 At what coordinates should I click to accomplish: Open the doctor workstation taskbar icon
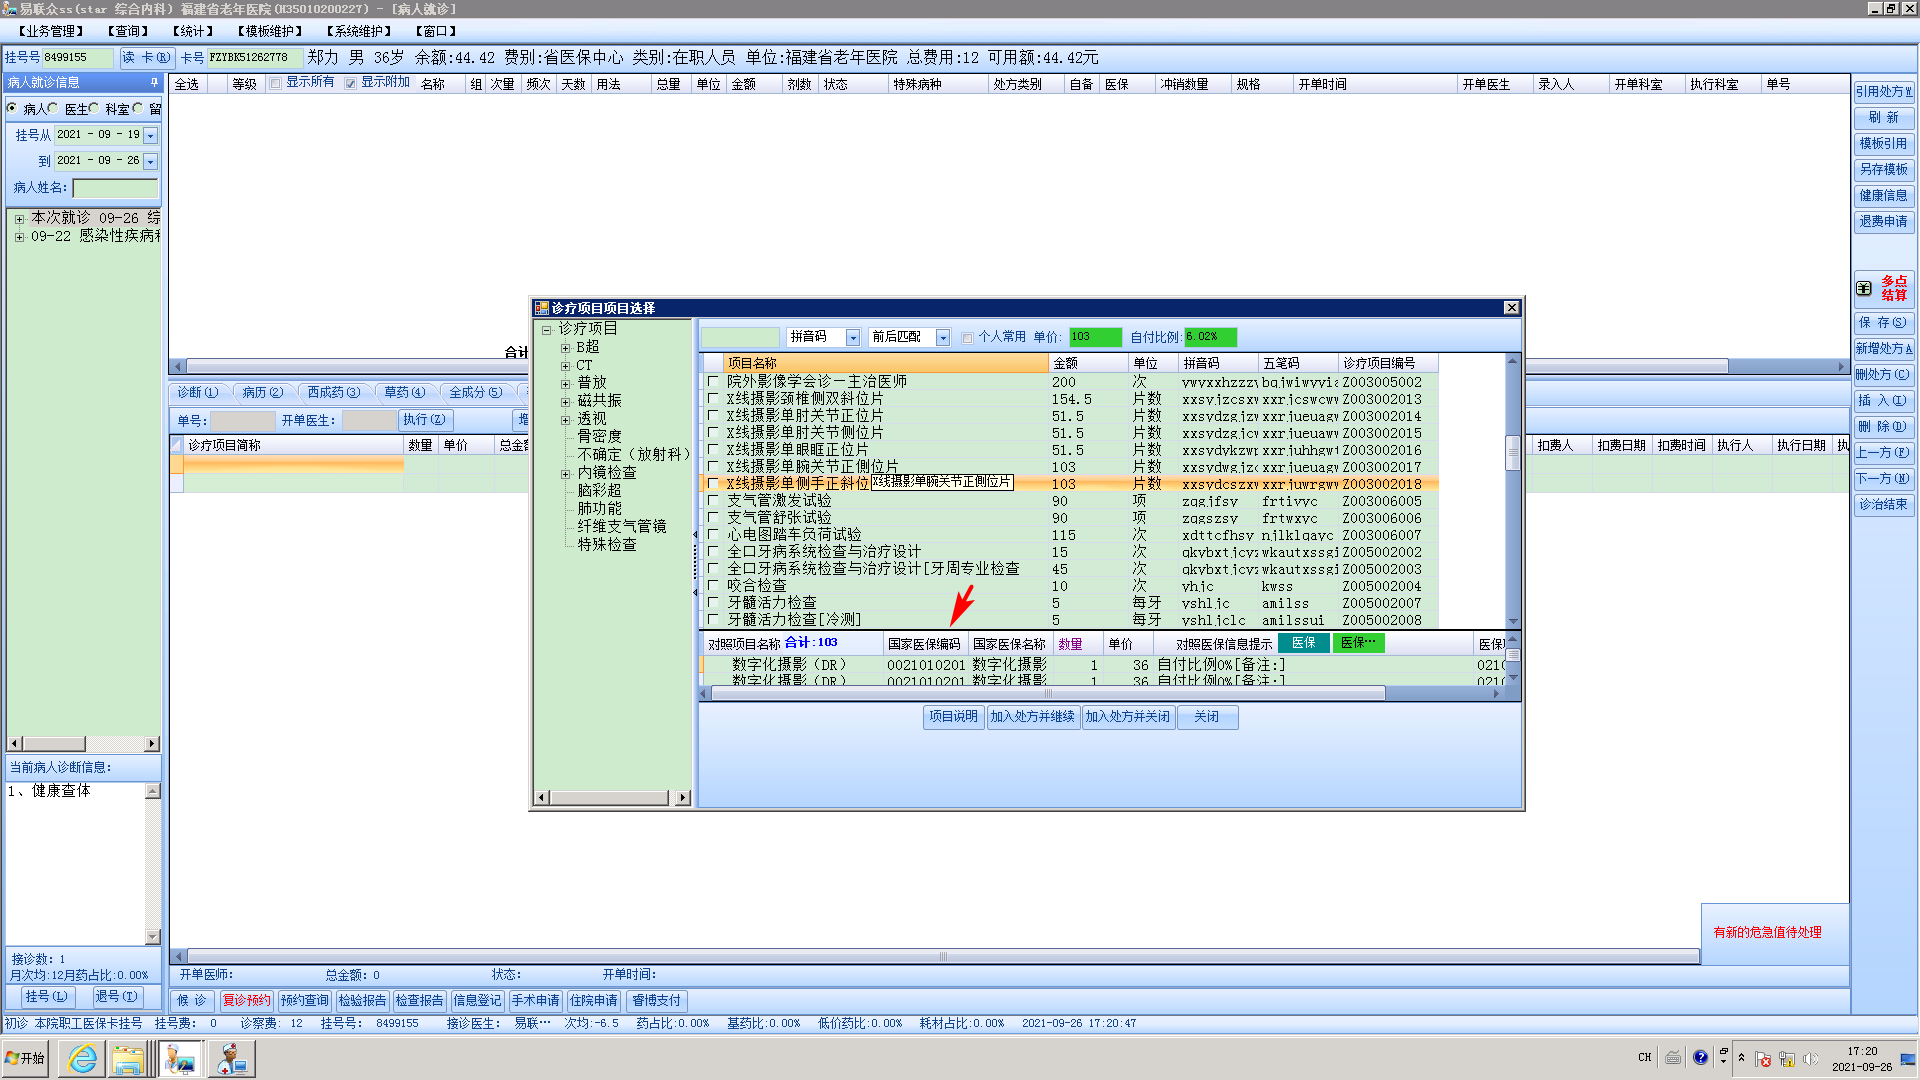click(x=180, y=1058)
